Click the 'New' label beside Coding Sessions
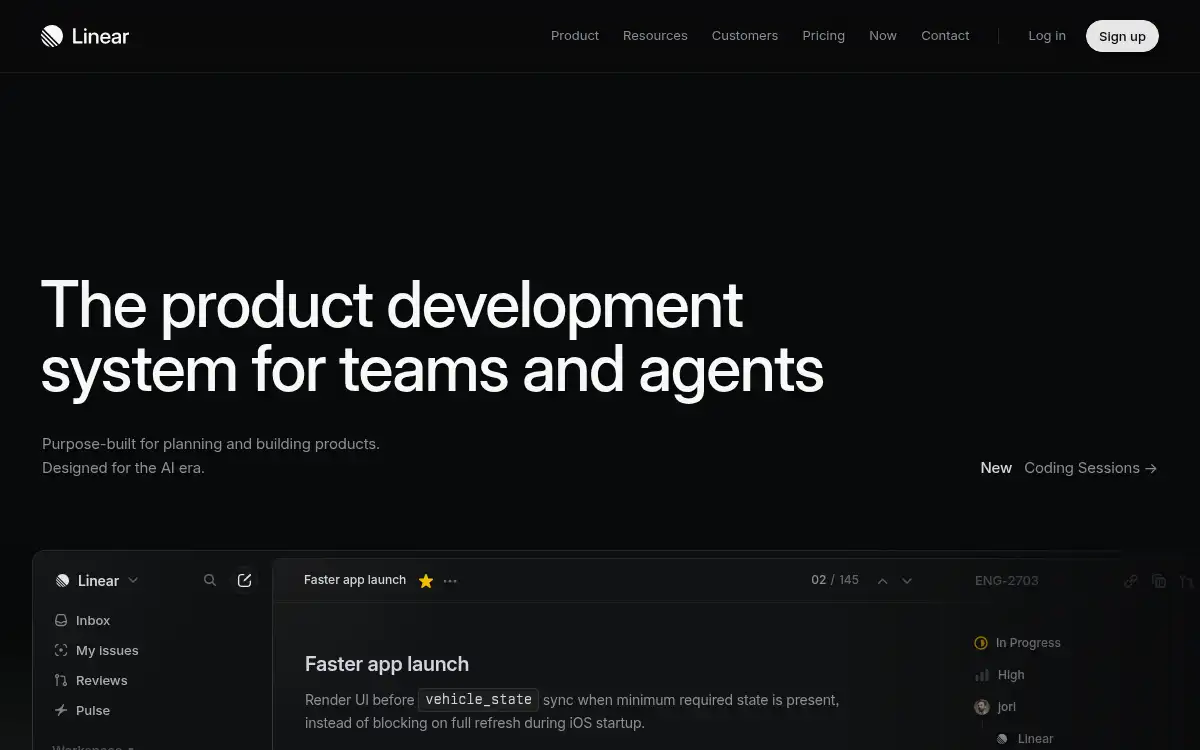This screenshot has height=750, width=1200. coord(996,468)
